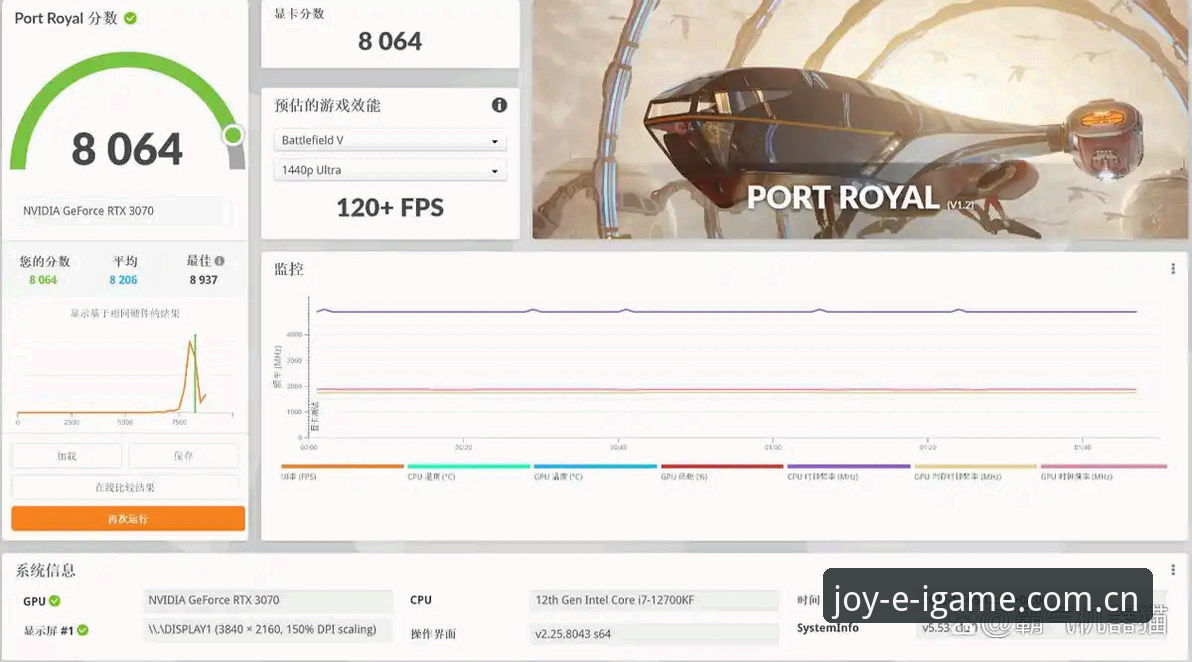Click the GPU name field in system info

coord(268,600)
